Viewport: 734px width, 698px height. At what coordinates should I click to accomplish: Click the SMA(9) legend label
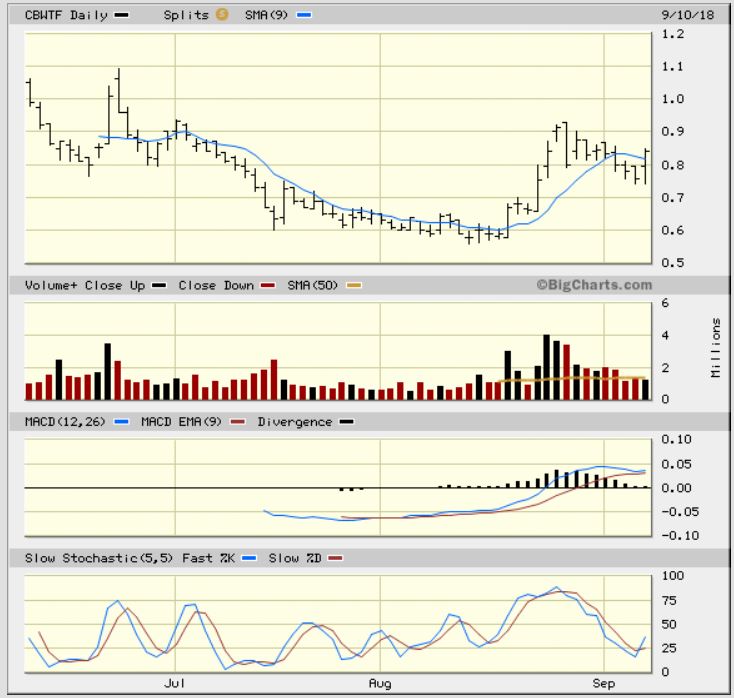point(266,15)
